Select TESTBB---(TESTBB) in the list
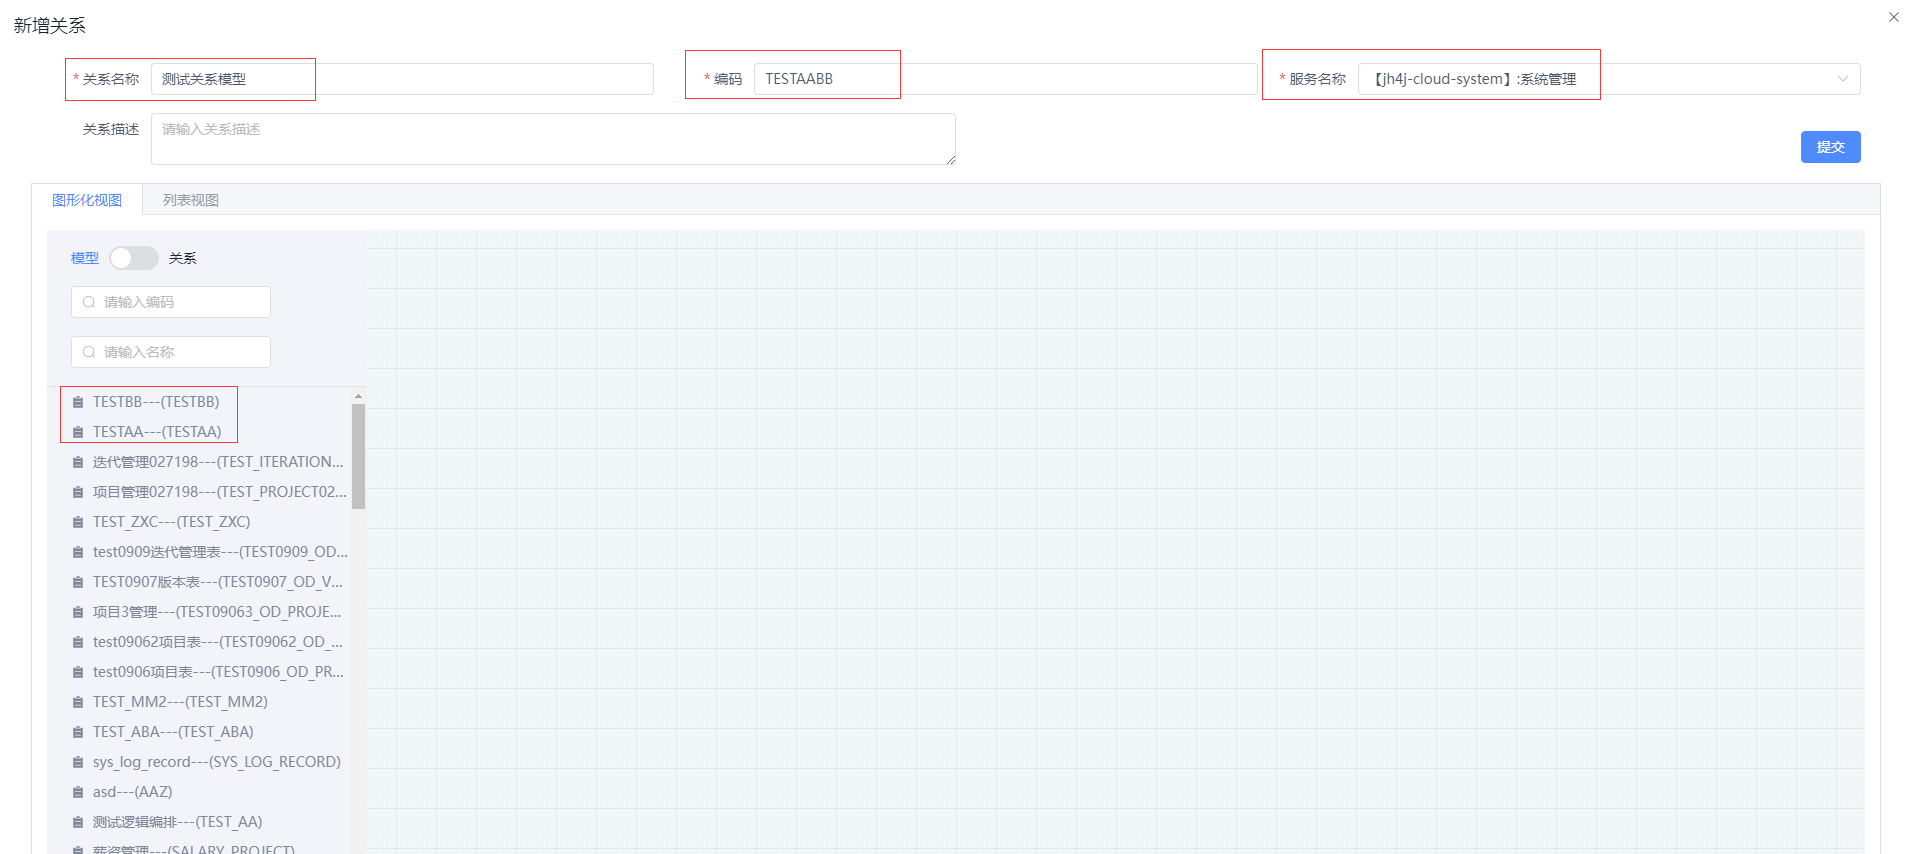1911x854 pixels. [x=156, y=402]
